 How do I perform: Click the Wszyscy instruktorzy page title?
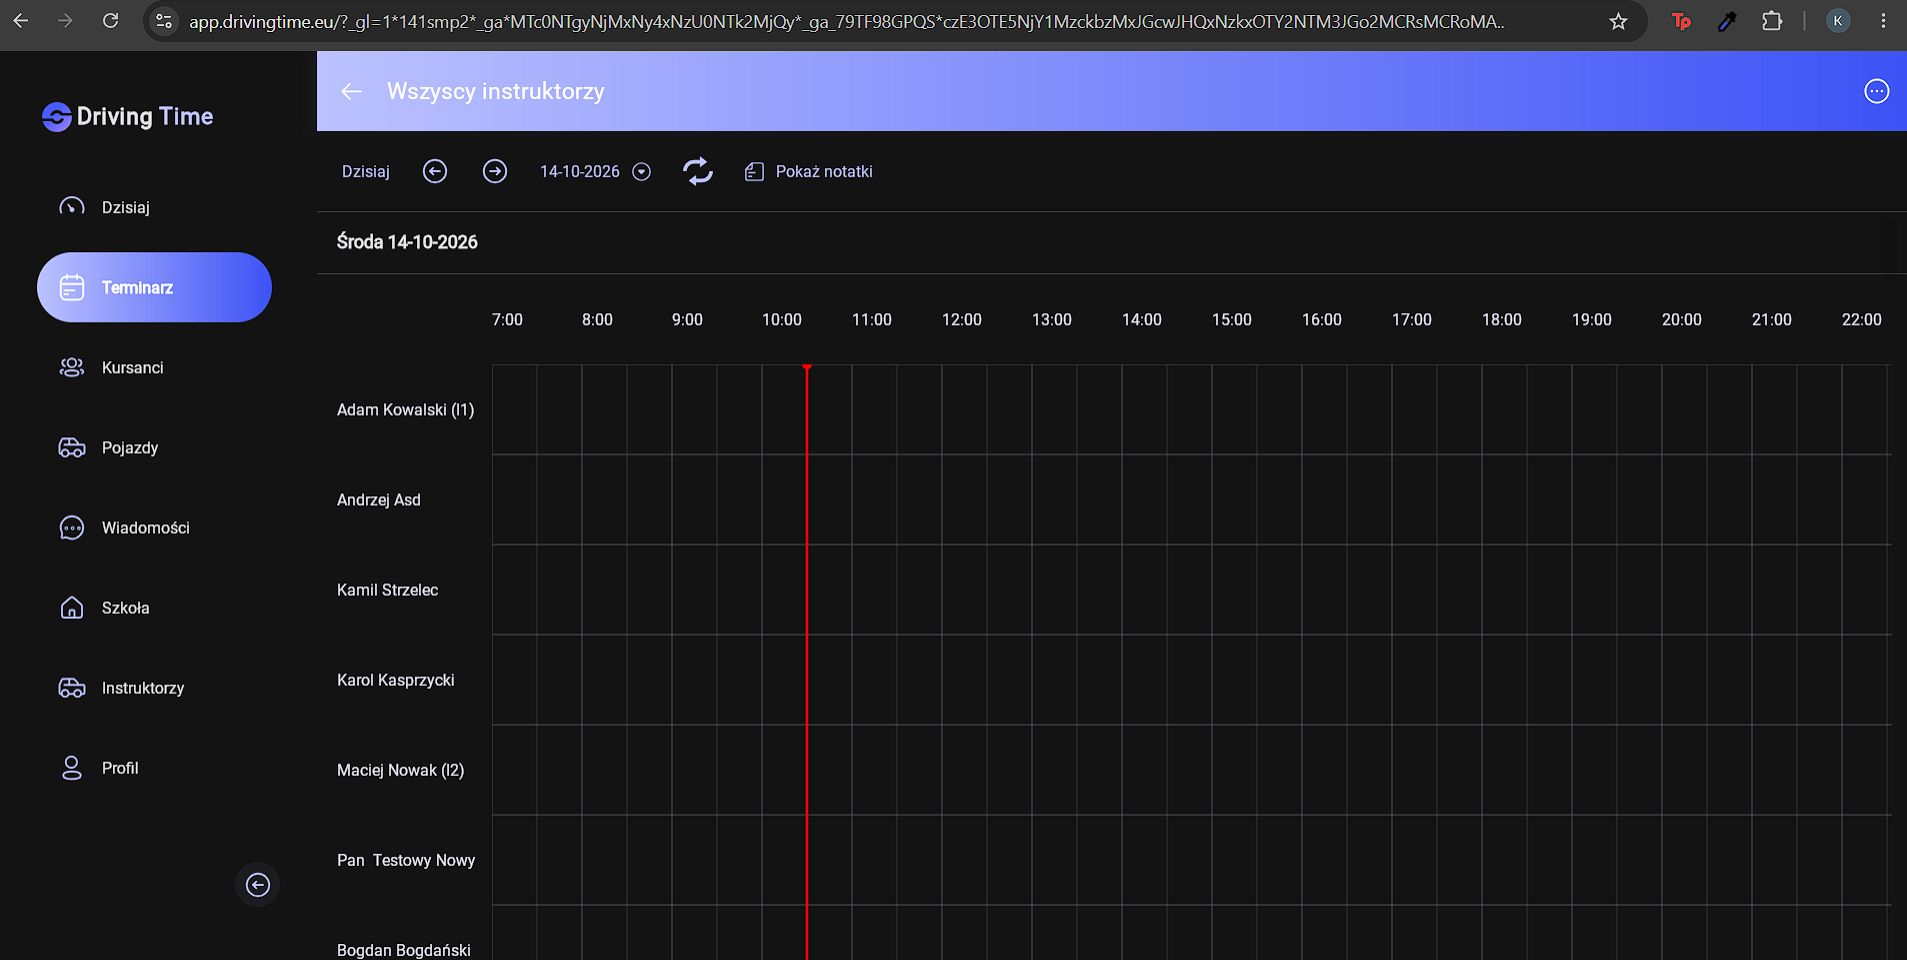click(x=495, y=91)
